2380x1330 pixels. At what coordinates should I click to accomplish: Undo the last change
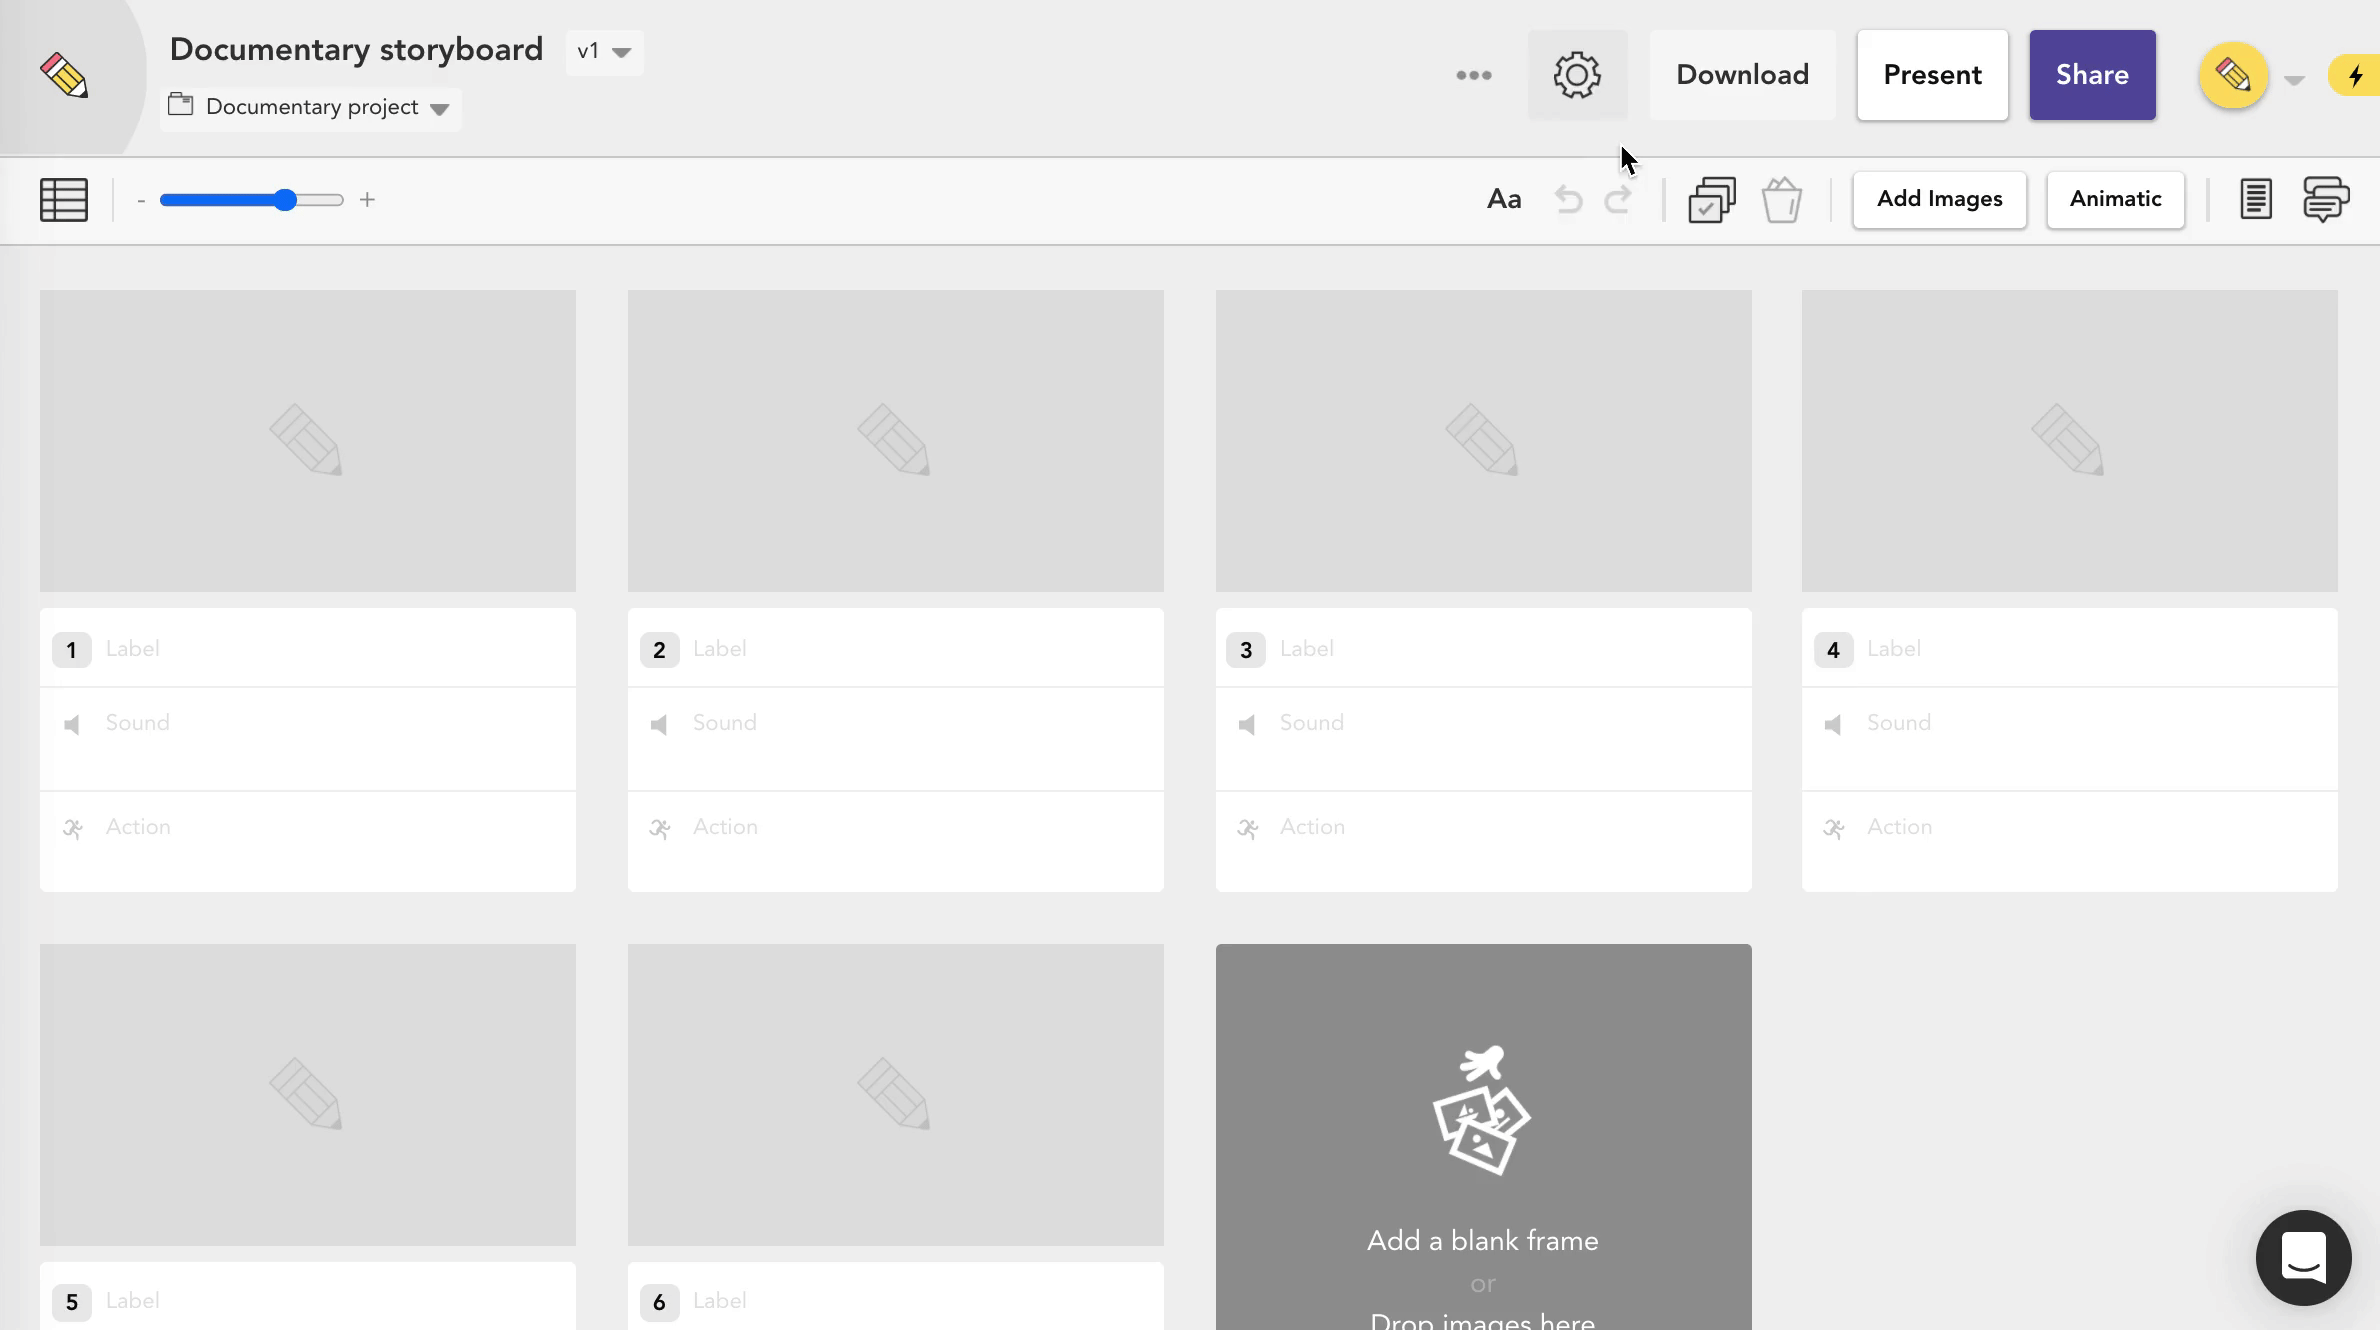point(1568,199)
